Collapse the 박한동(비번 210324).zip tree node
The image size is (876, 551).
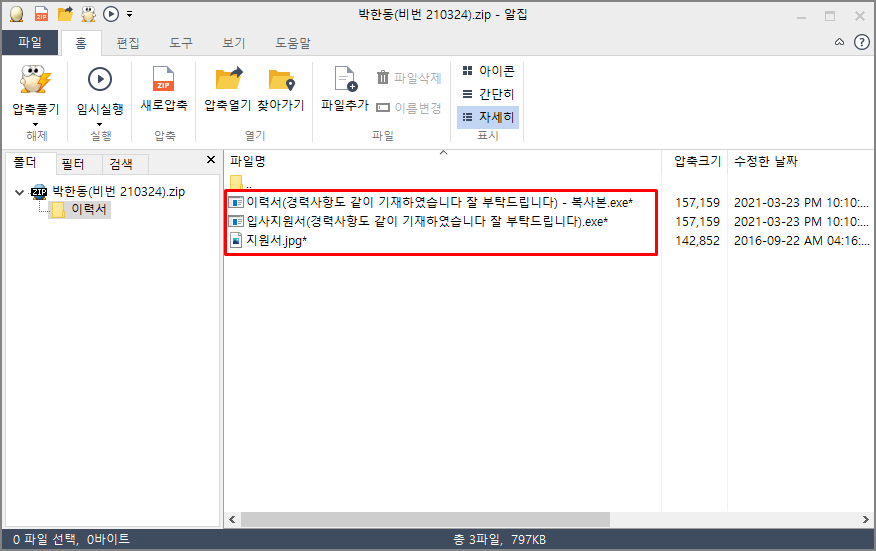pos(20,192)
